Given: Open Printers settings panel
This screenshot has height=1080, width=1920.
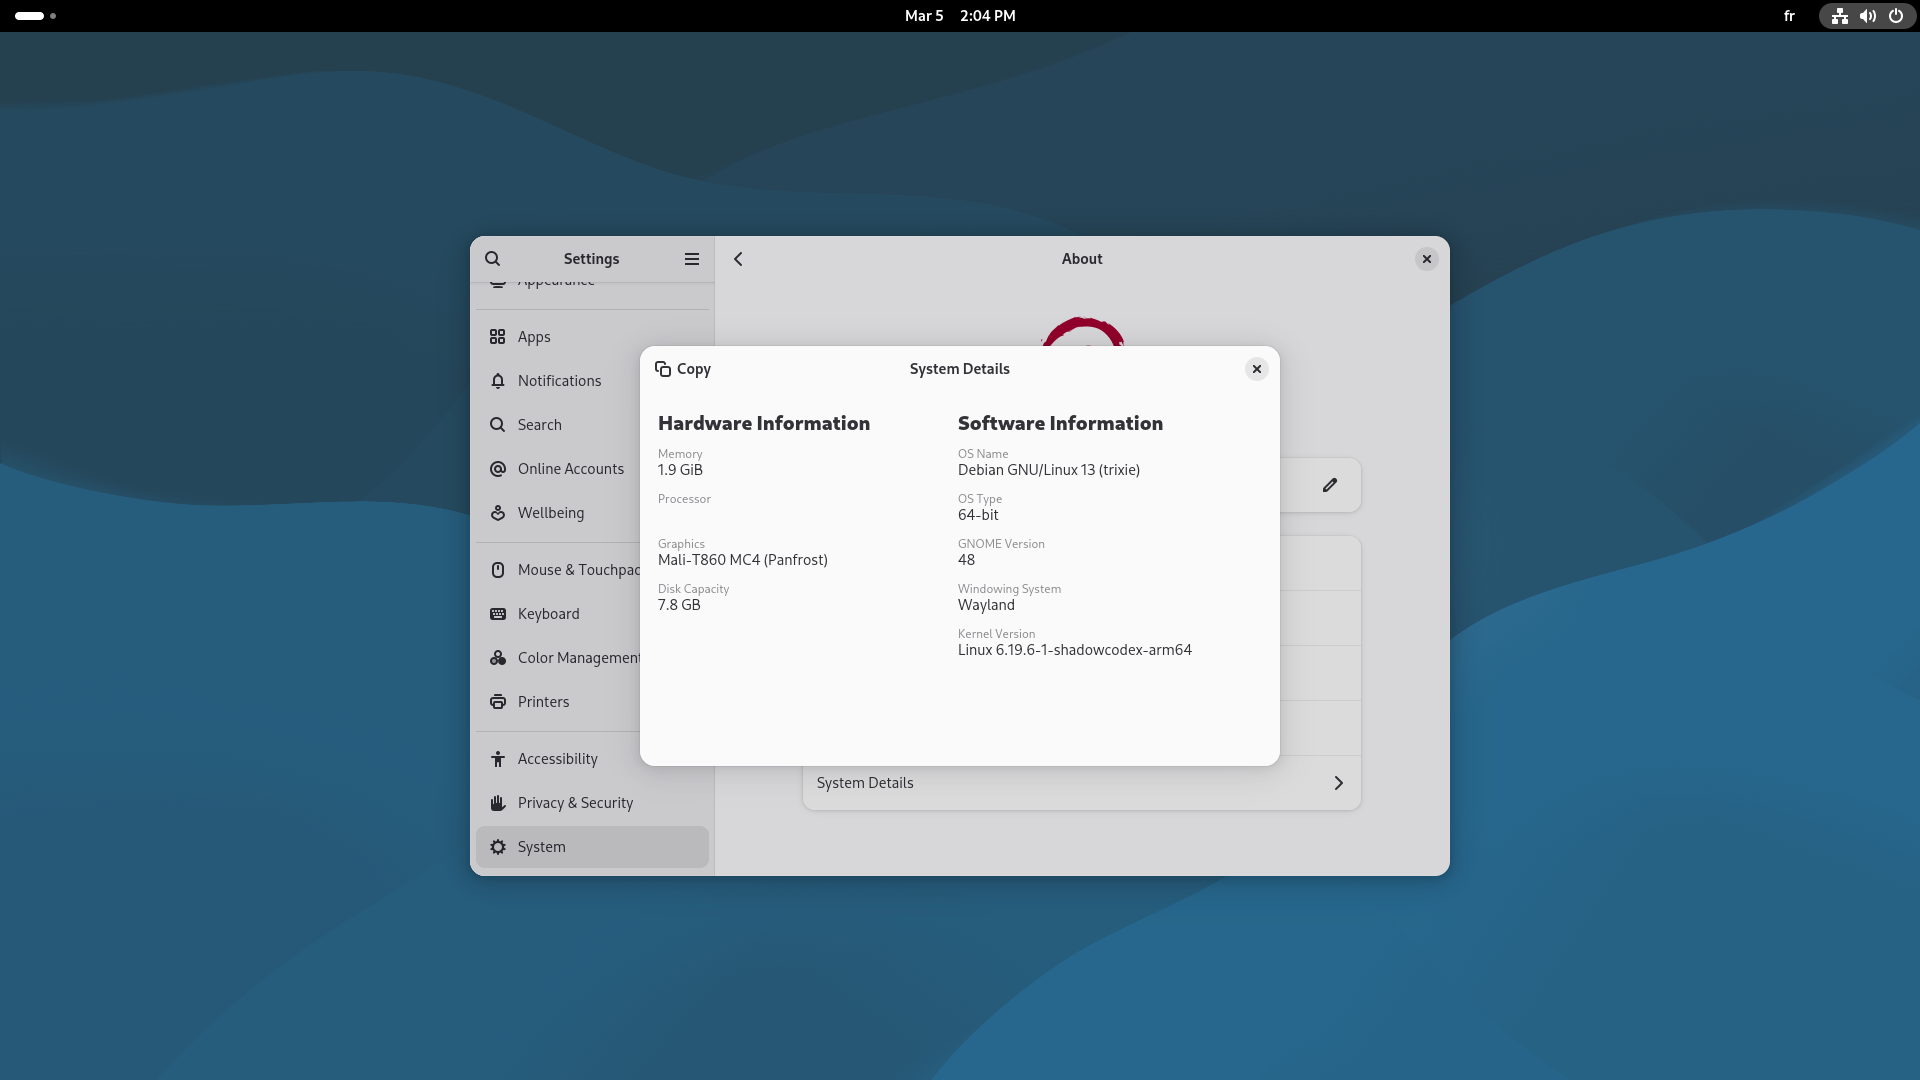Looking at the screenshot, I should pyautogui.click(x=543, y=702).
